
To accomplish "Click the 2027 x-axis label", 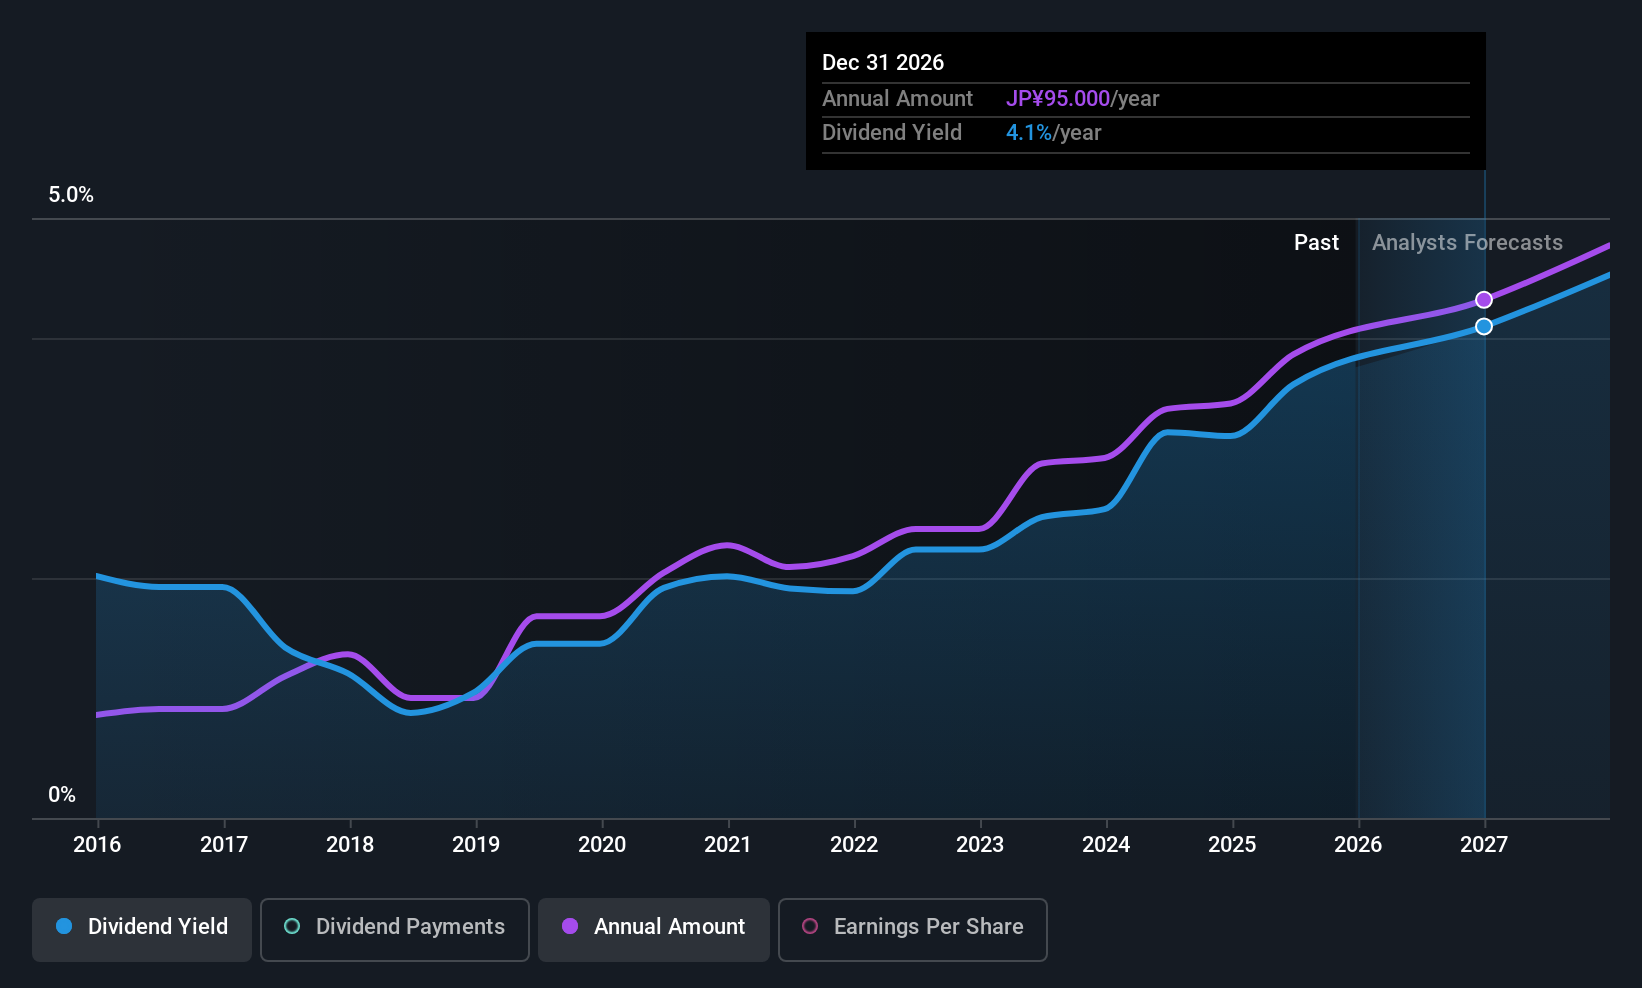I will pyautogui.click(x=1484, y=845).
